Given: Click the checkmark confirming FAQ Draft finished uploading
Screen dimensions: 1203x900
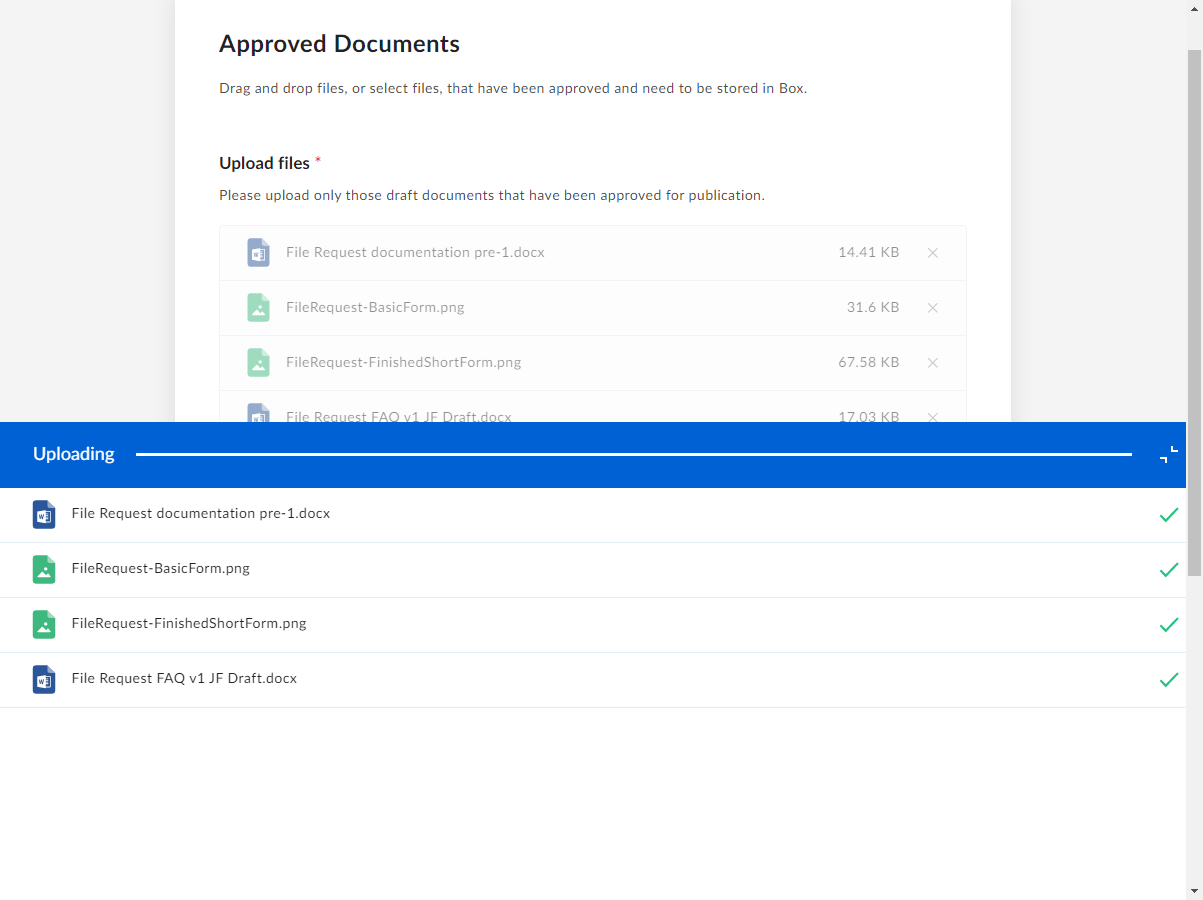Looking at the screenshot, I should (1169, 679).
